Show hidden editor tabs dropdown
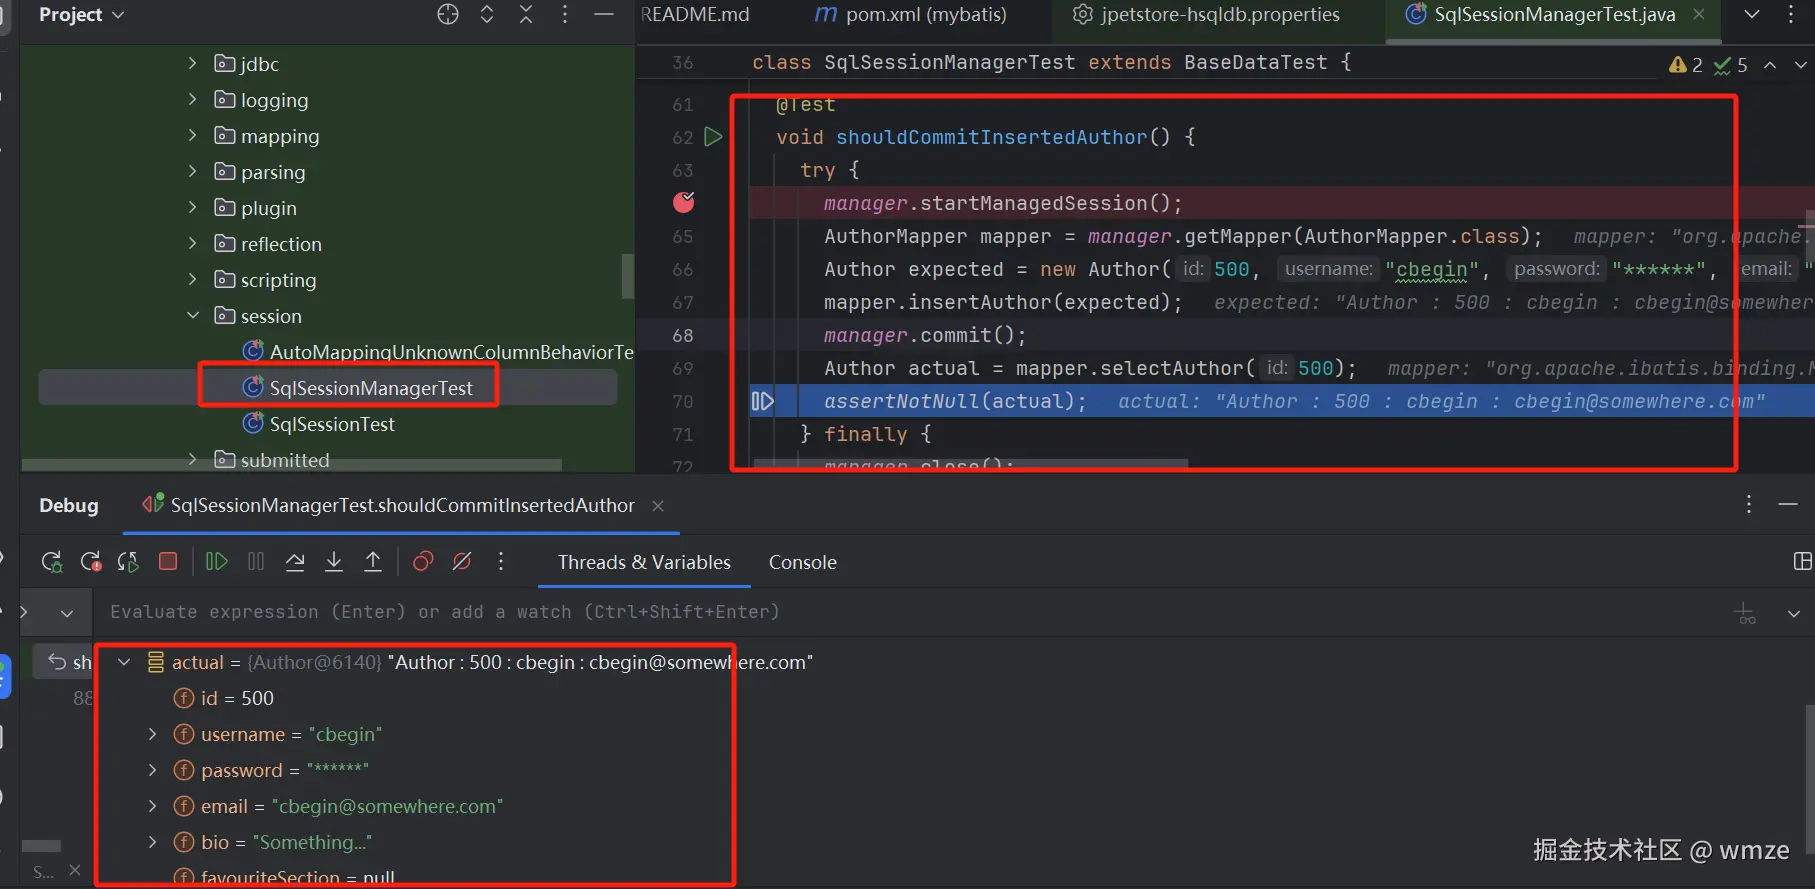The width and height of the screenshot is (1815, 889). coord(1752,14)
